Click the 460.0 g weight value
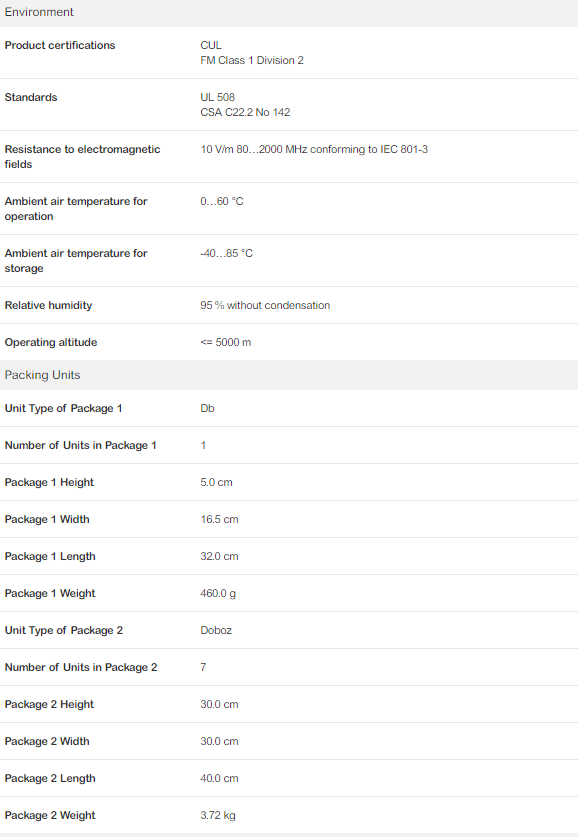Image resolution: width=581 pixels, height=837 pixels. click(218, 593)
